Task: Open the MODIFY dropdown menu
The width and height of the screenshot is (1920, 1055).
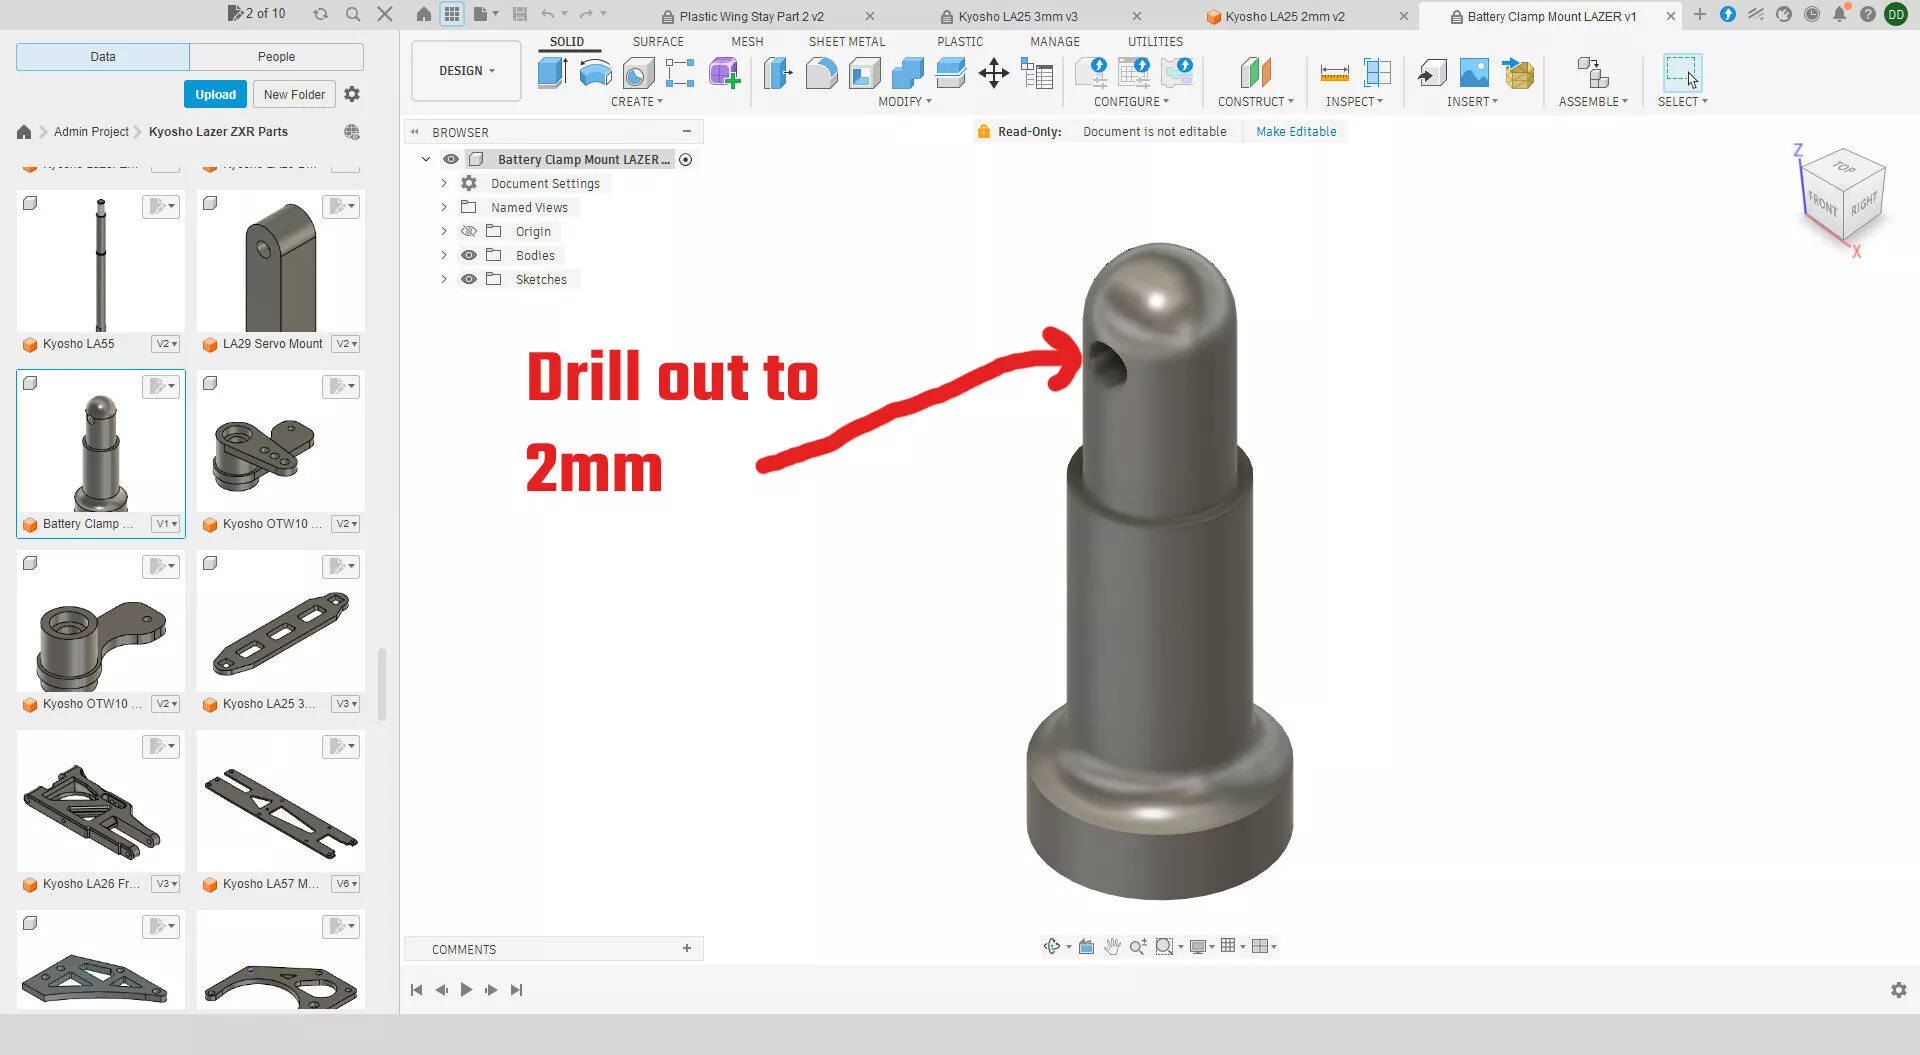Action: click(x=905, y=101)
